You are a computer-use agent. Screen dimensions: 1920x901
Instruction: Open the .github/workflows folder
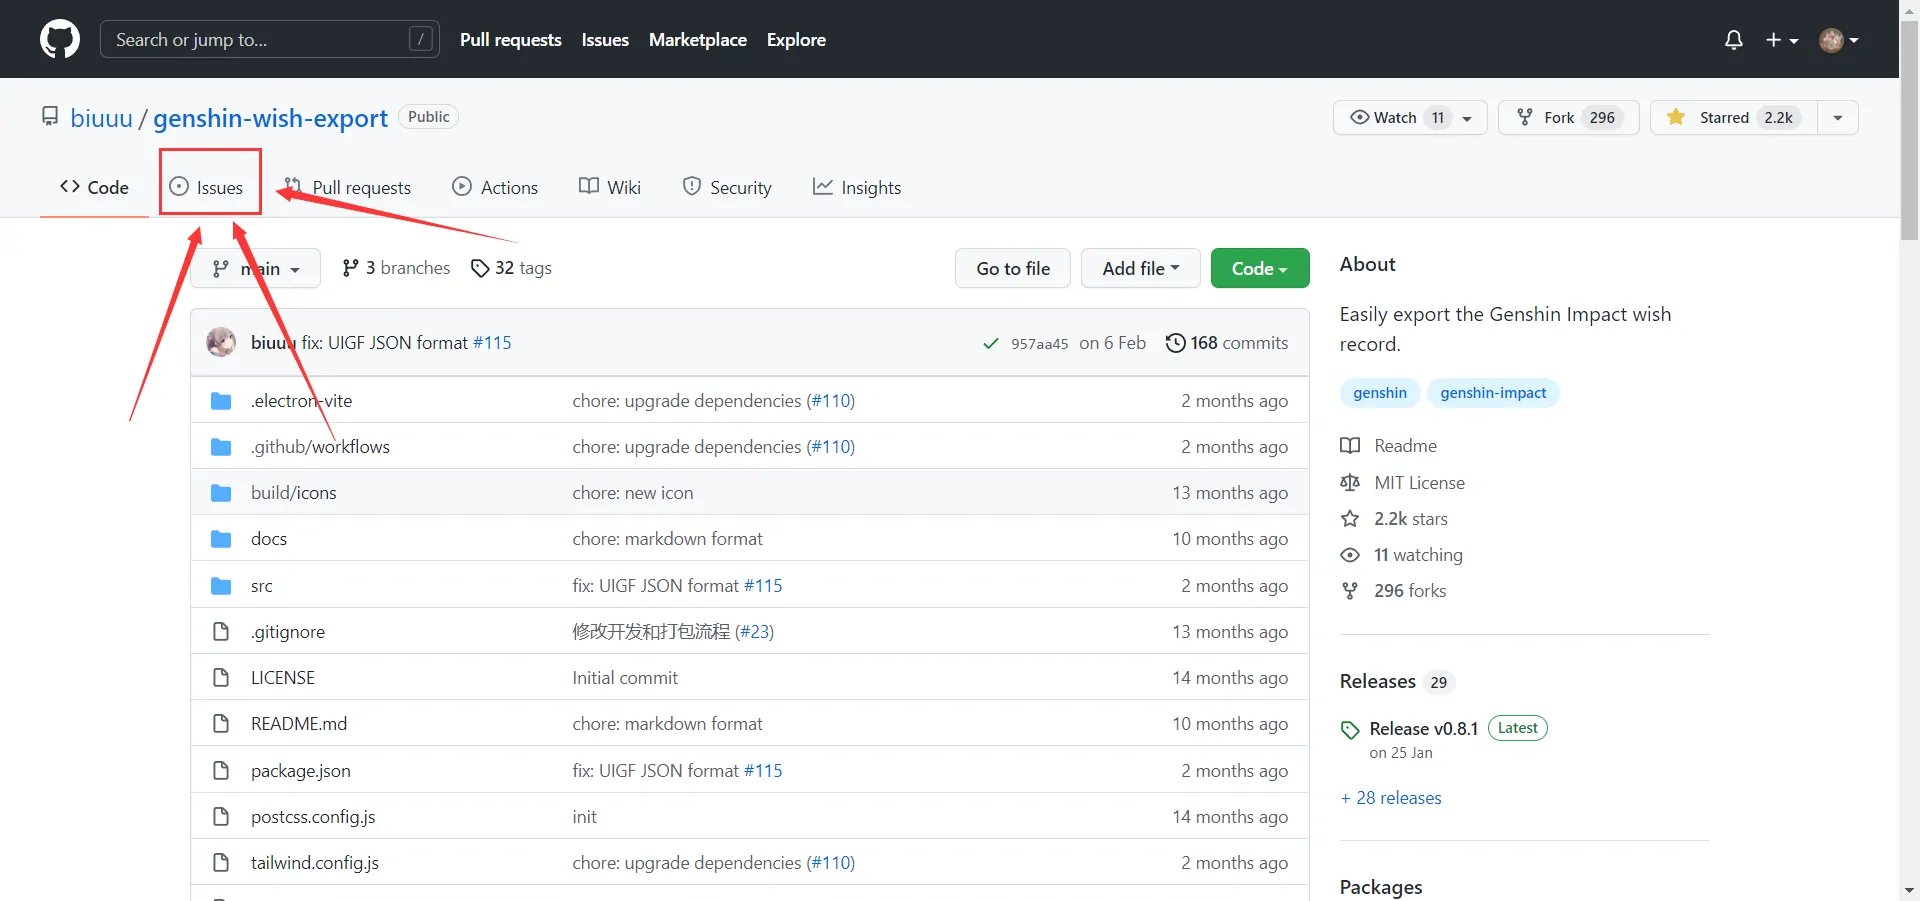click(320, 446)
